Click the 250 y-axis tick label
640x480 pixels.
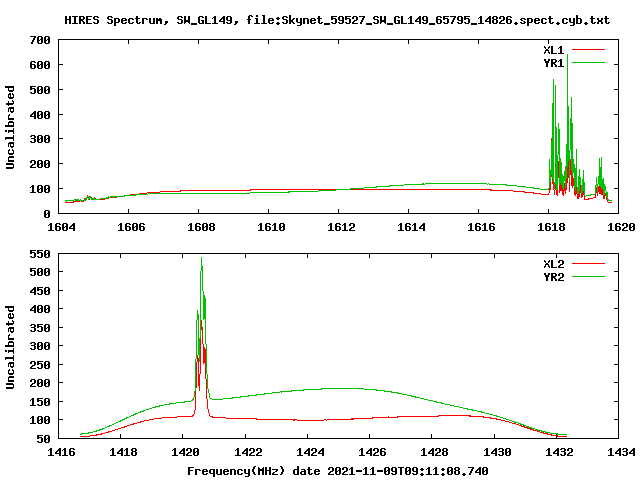(x=40, y=365)
